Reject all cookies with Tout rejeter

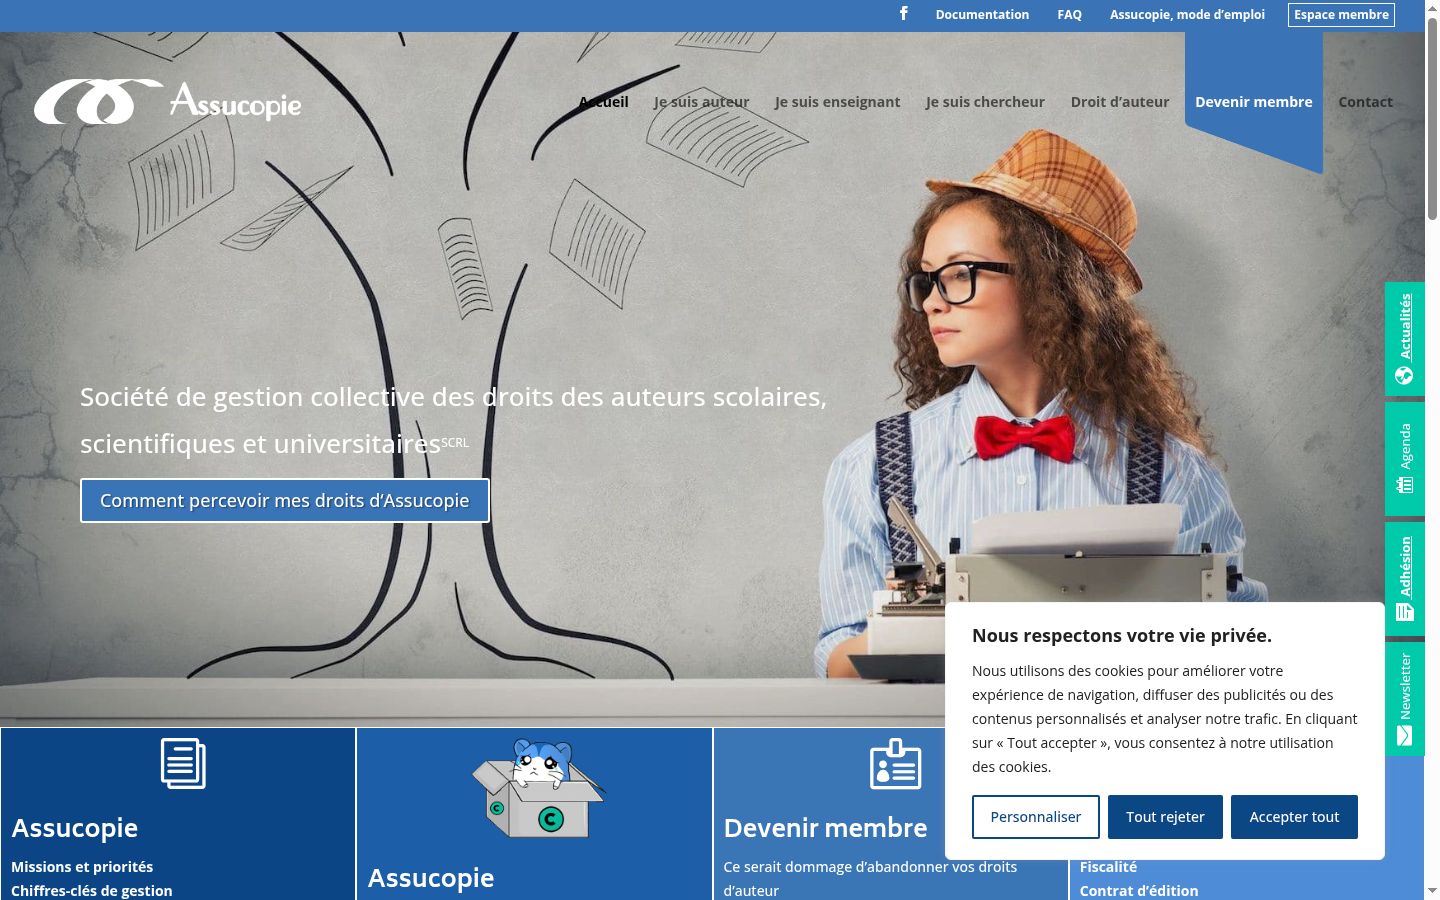pyautogui.click(x=1165, y=817)
